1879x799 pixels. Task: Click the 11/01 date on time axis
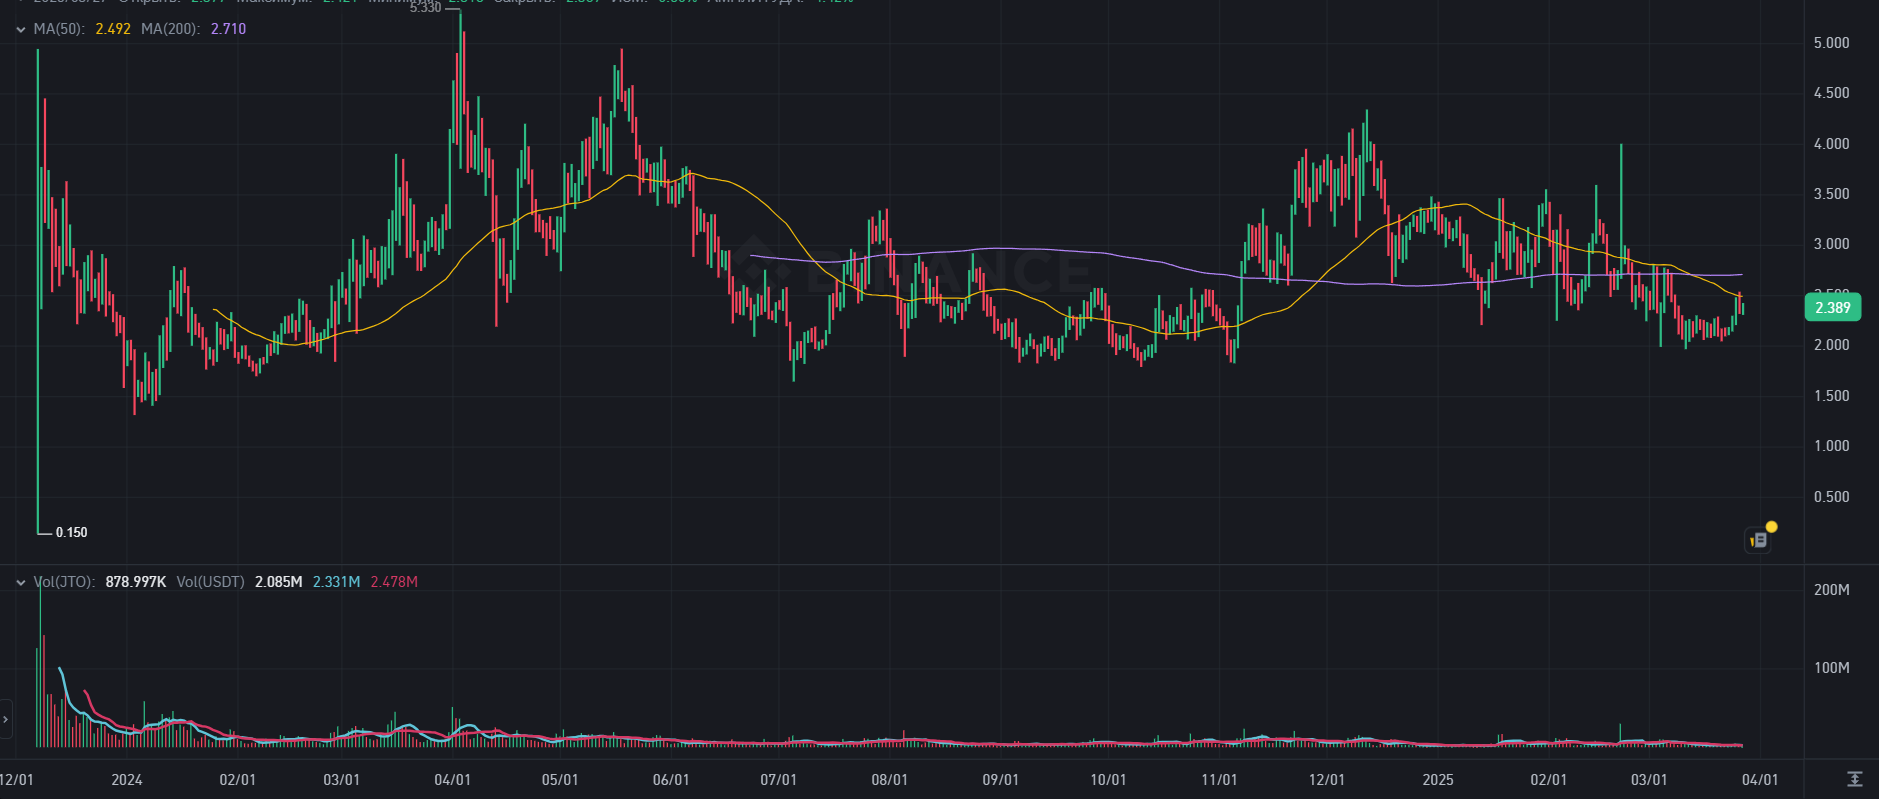click(x=1219, y=780)
